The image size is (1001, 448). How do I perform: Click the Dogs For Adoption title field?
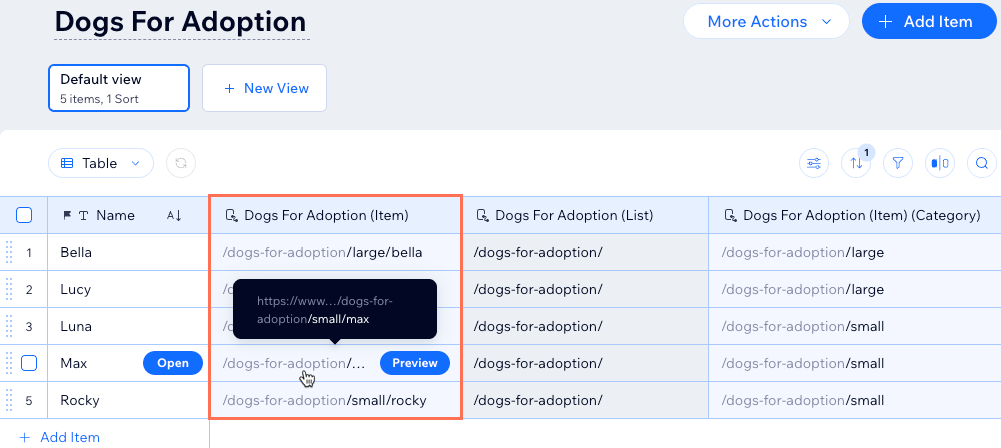point(181,21)
